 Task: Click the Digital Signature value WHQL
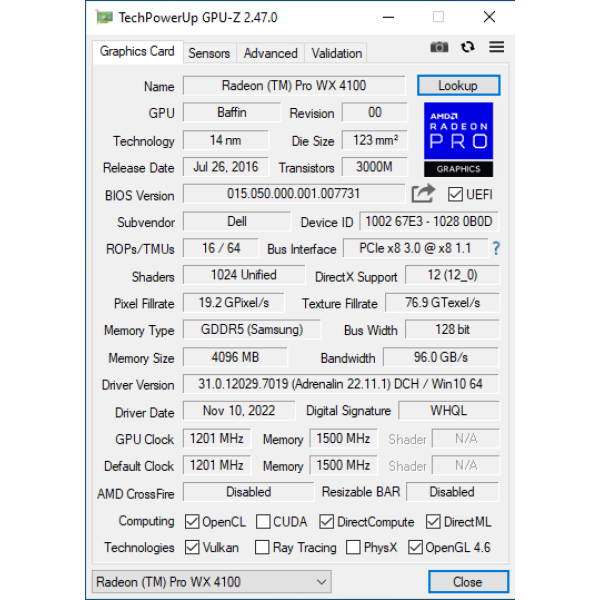point(449,411)
